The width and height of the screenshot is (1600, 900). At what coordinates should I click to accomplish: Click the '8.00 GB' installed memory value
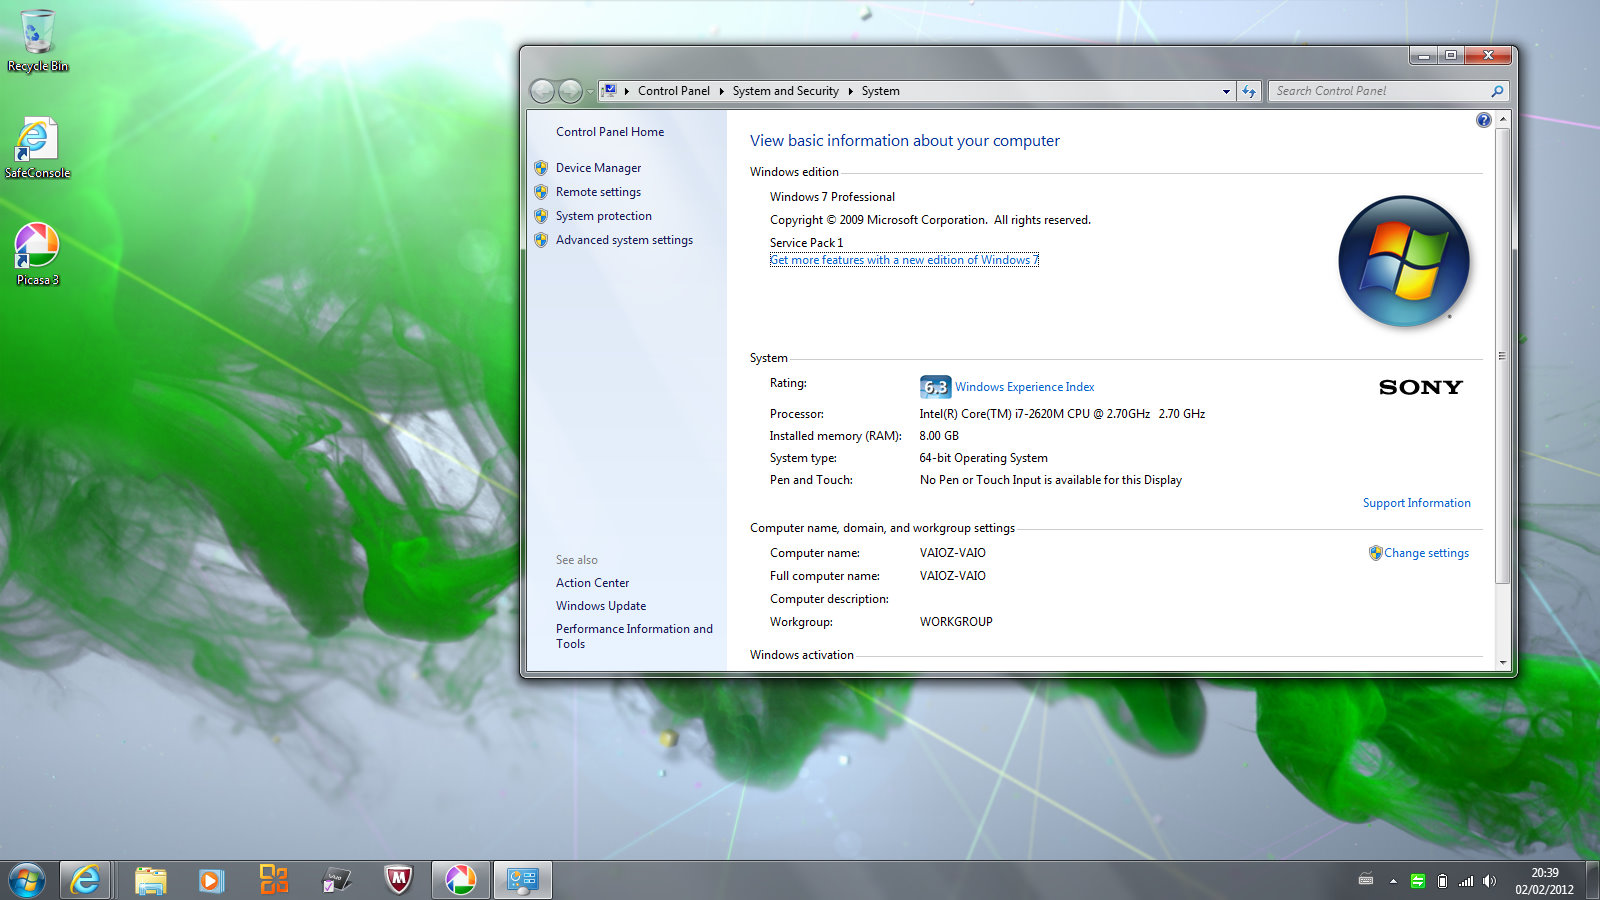coord(939,436)
